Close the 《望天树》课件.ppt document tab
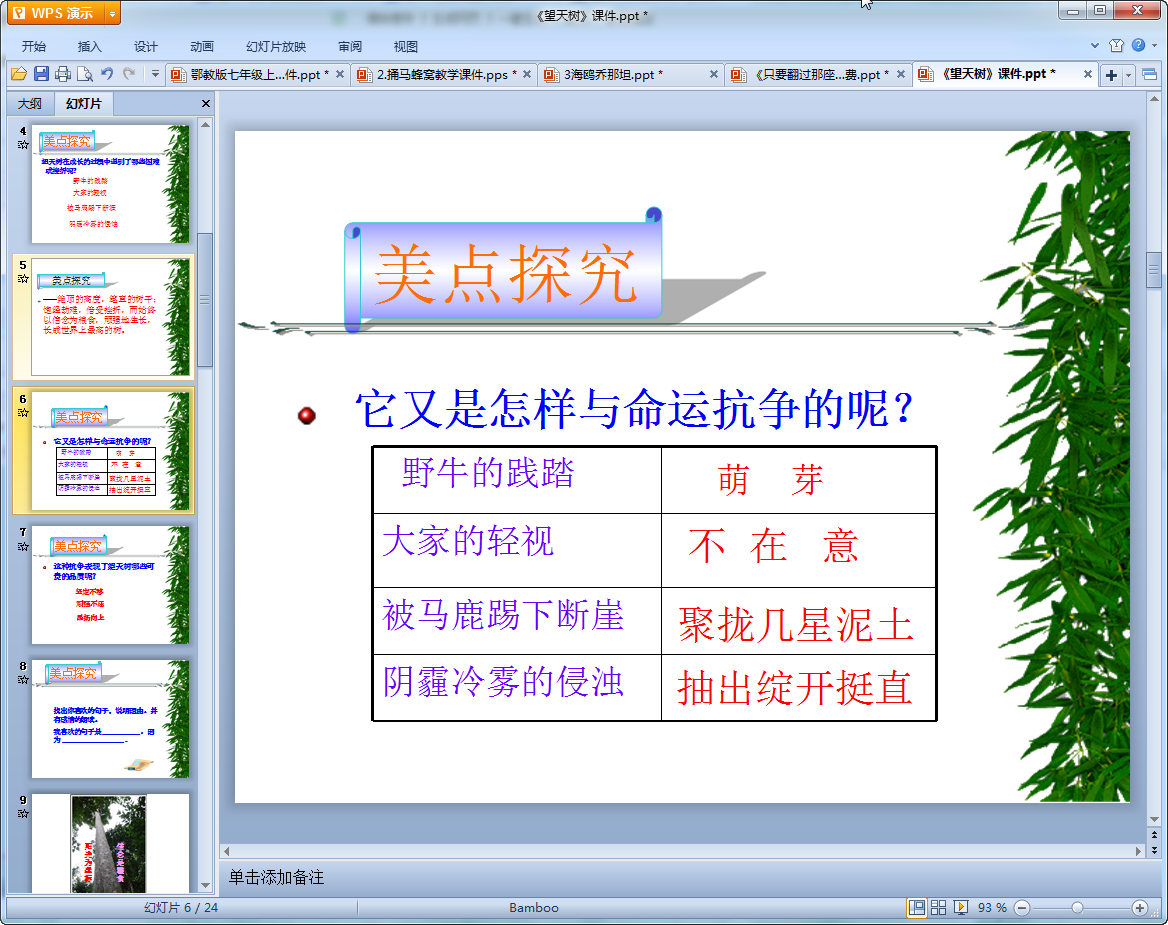Viewport: 1168px width, 925px height. (1088, 74)
